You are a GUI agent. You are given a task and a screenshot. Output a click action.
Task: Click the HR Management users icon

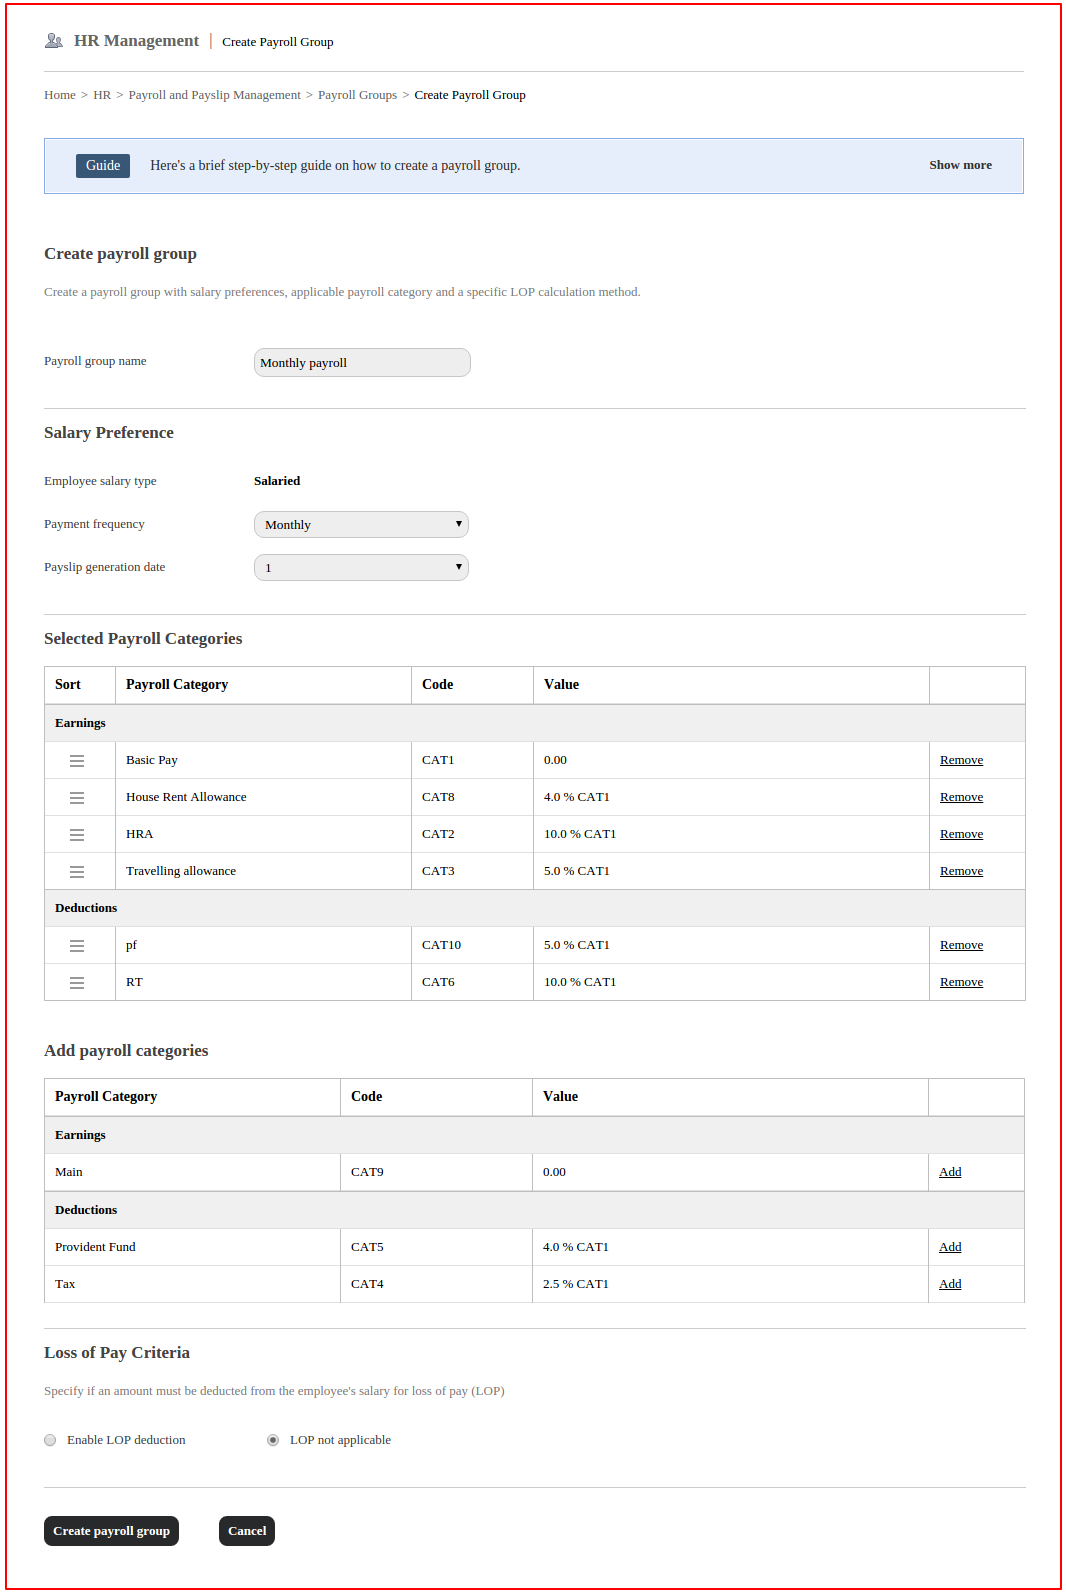click(x=54, y=41)
